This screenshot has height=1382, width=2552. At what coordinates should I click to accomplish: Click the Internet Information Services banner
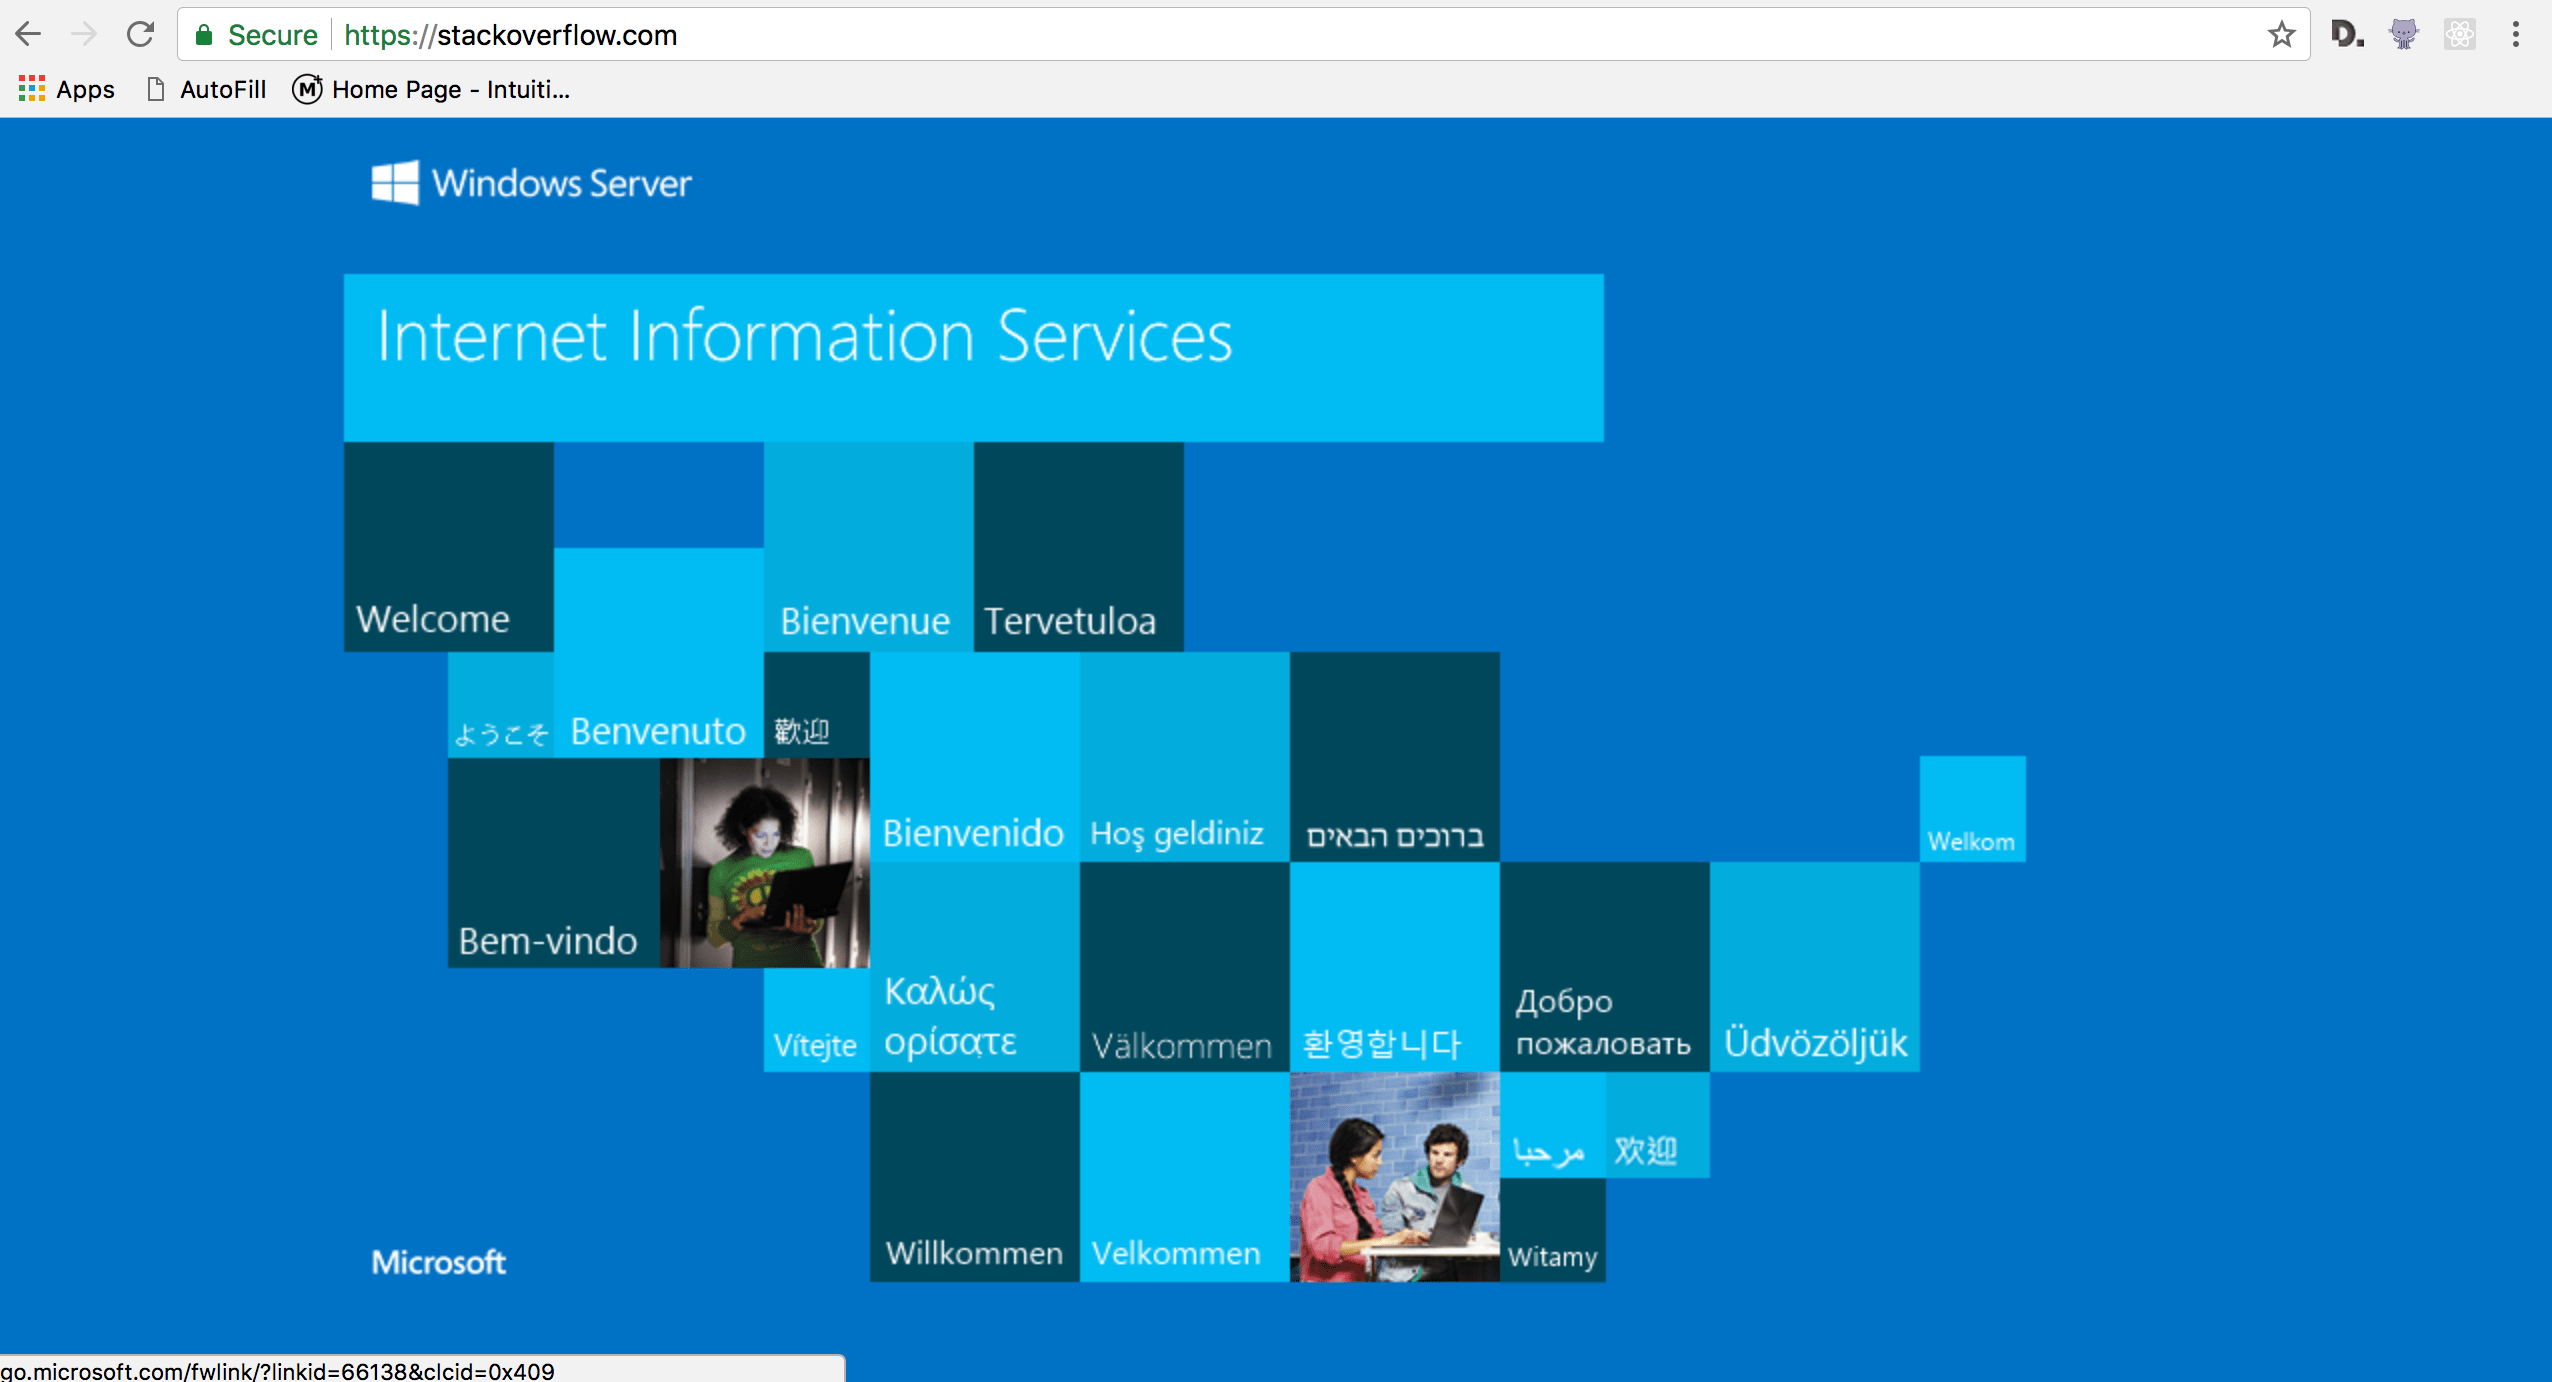tap(973, 357)
